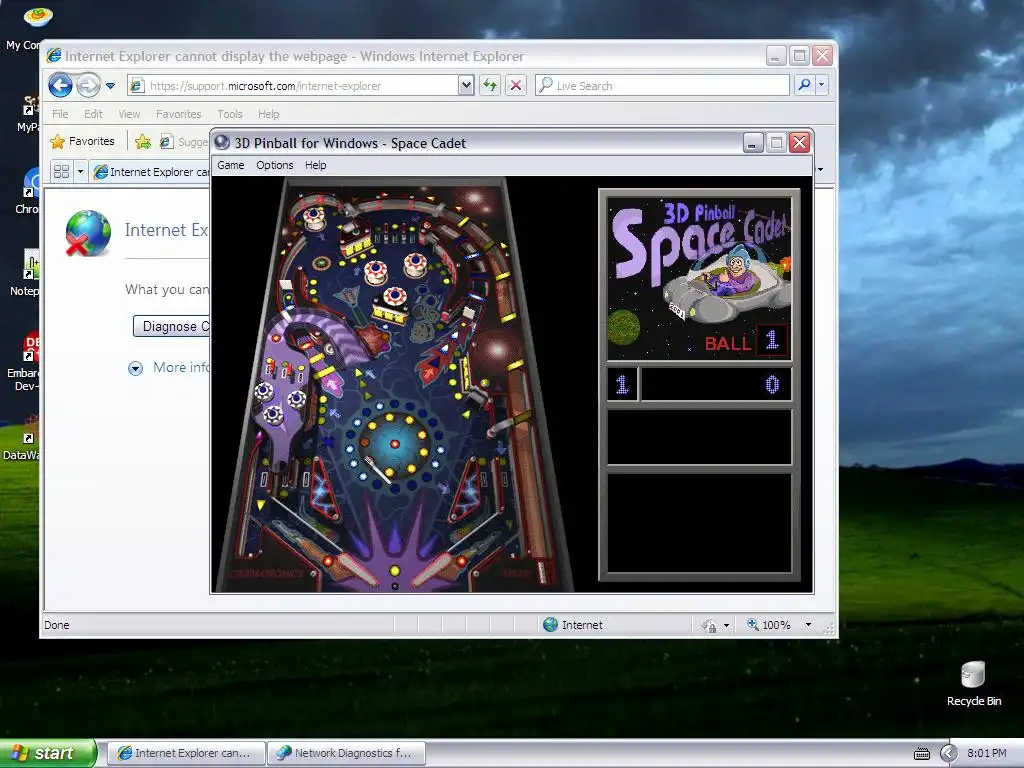Screen dimensions: 1024x768
Task: Expand the tab list dropdown arrow
Action: click(80, 172)
